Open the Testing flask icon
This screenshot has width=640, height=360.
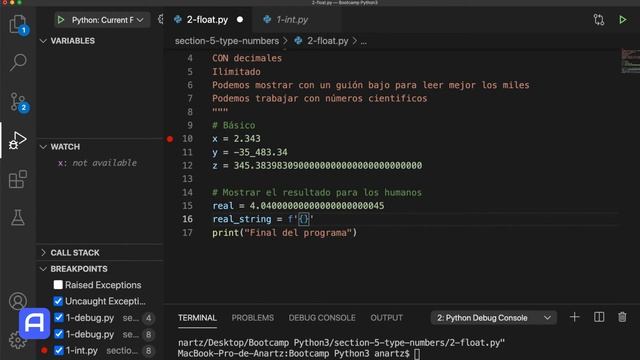tap(18, 217)
